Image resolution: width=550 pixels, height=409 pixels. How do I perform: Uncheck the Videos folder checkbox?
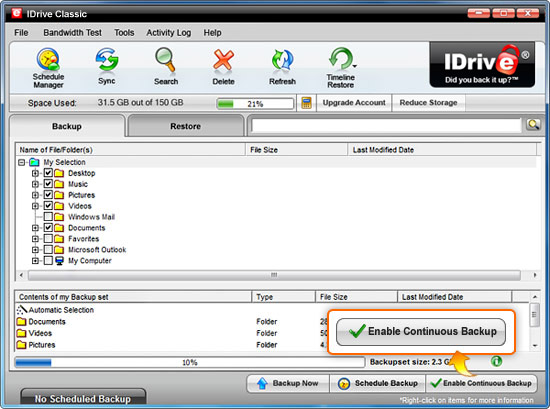point(48,206)
